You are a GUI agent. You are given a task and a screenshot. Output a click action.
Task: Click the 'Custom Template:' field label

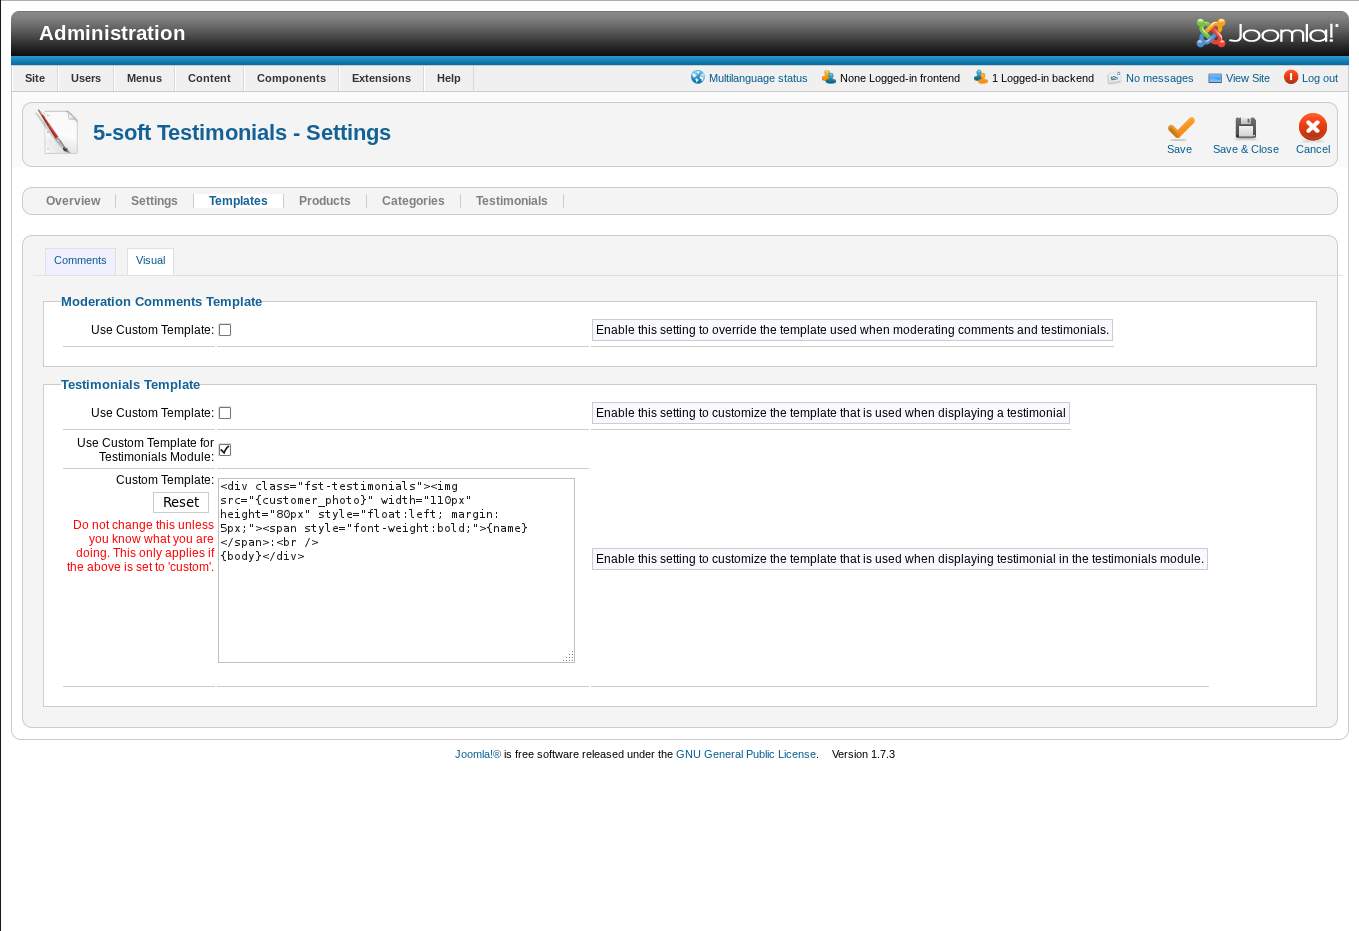pyautogui.click(x=165, y=480)
